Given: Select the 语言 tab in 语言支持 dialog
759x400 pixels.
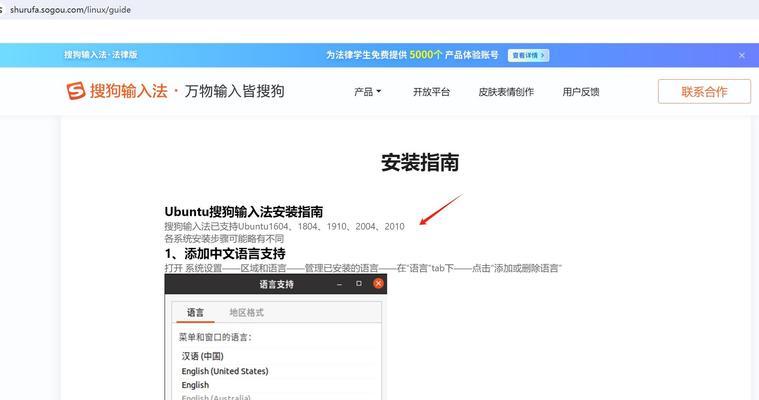Looking at the screenshot, I should (195, 312).
